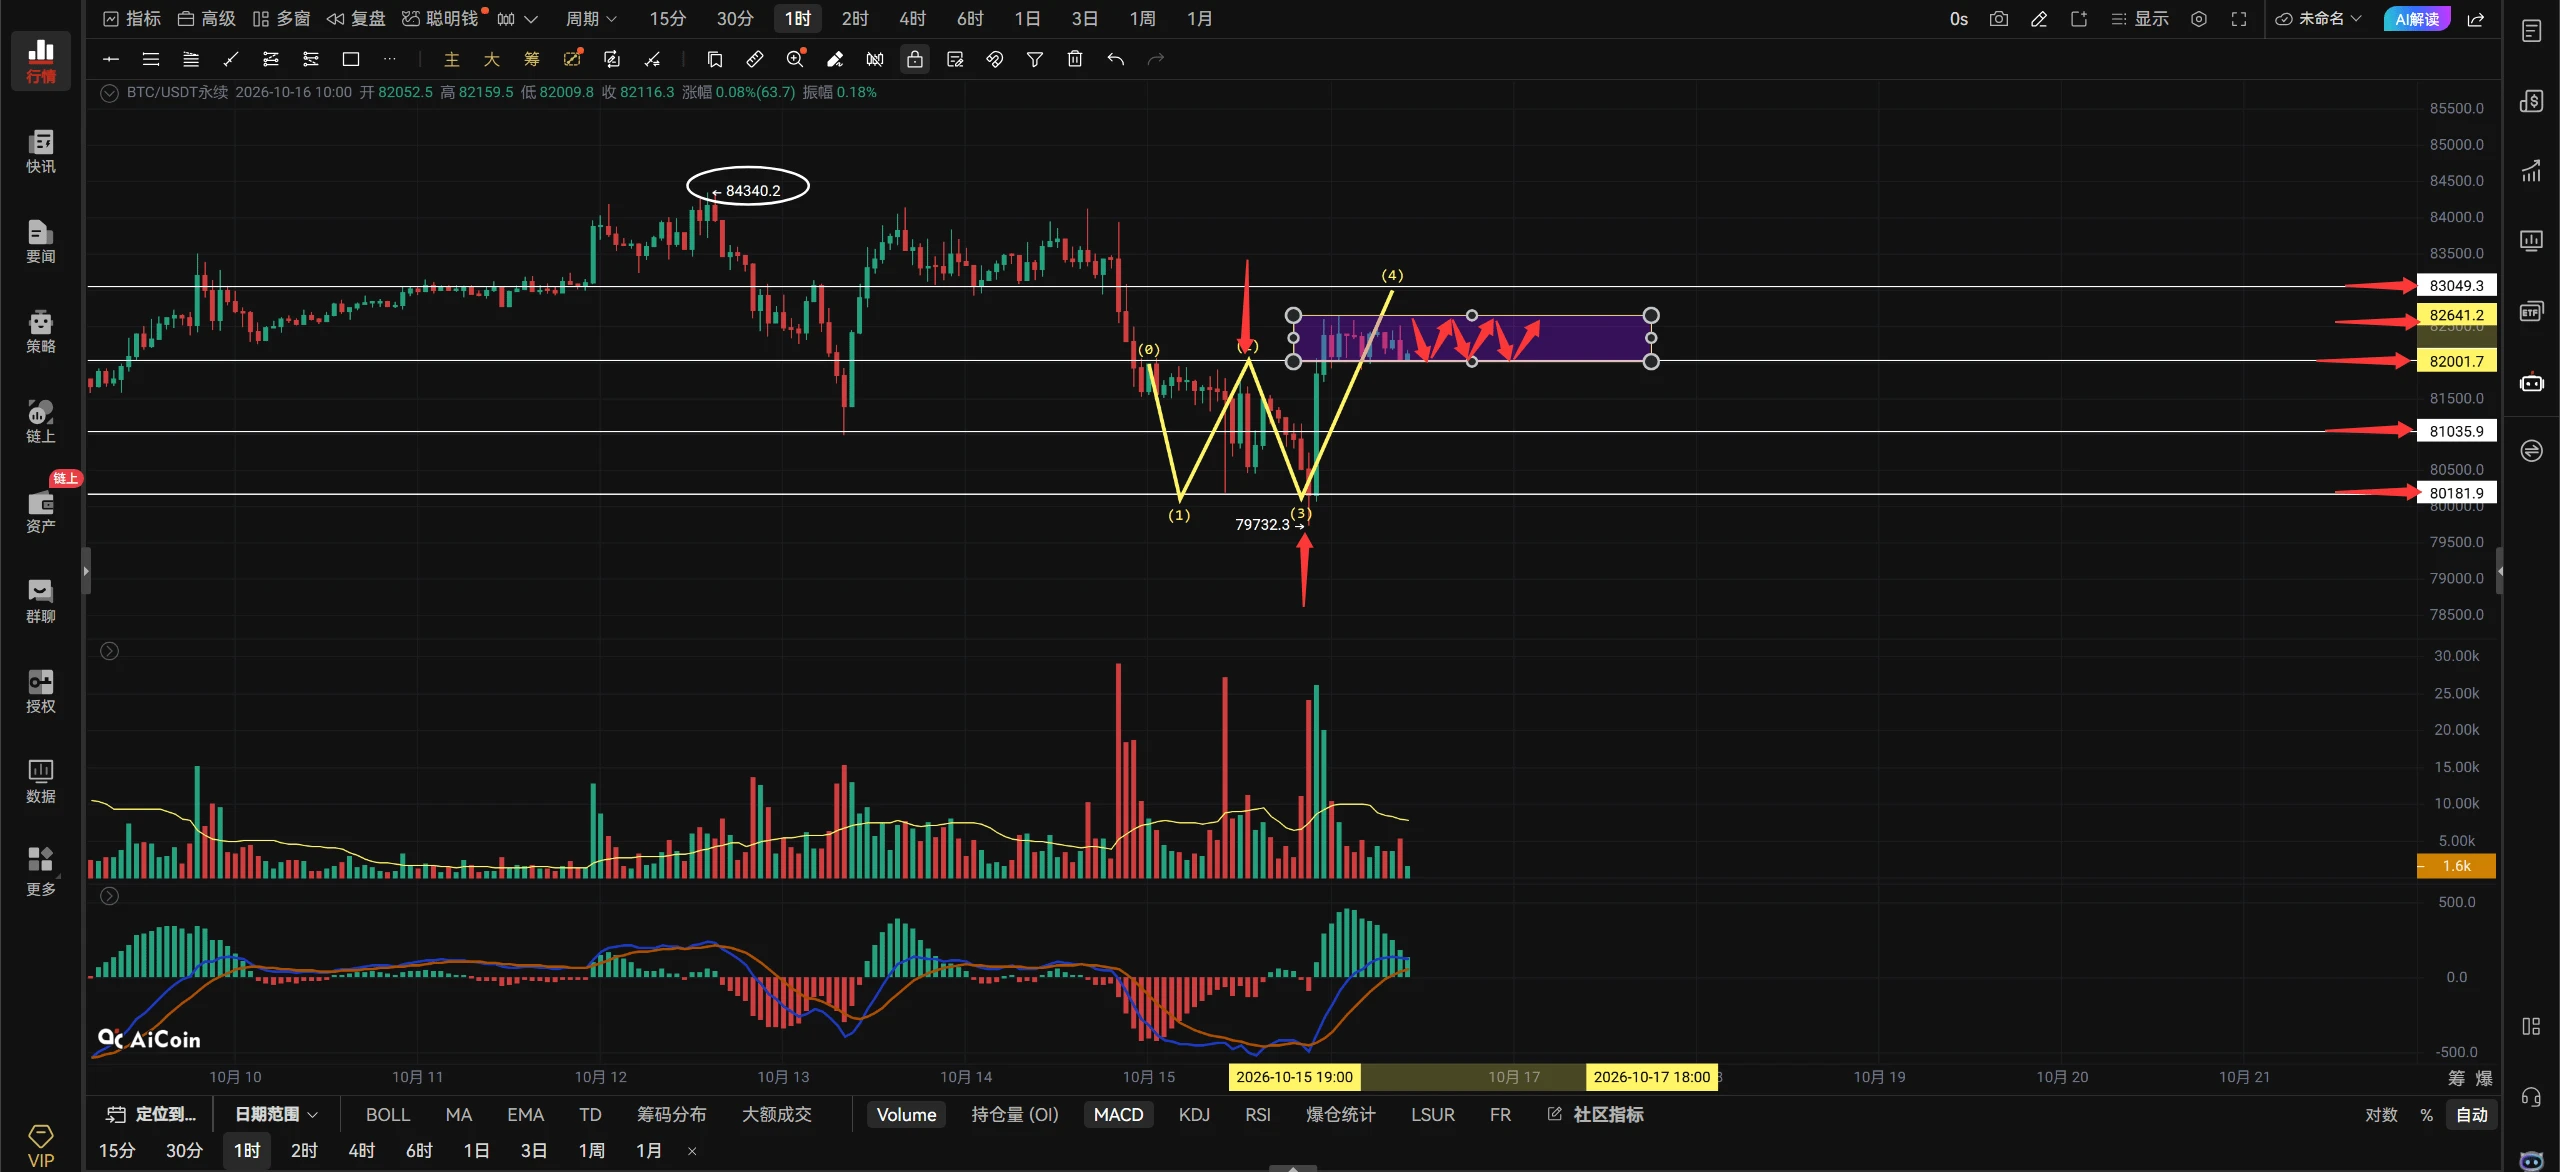This screenshot has height=1172, width=2560.
Task: Toggle the lock drawings button
Action: (x=915, y=60)
